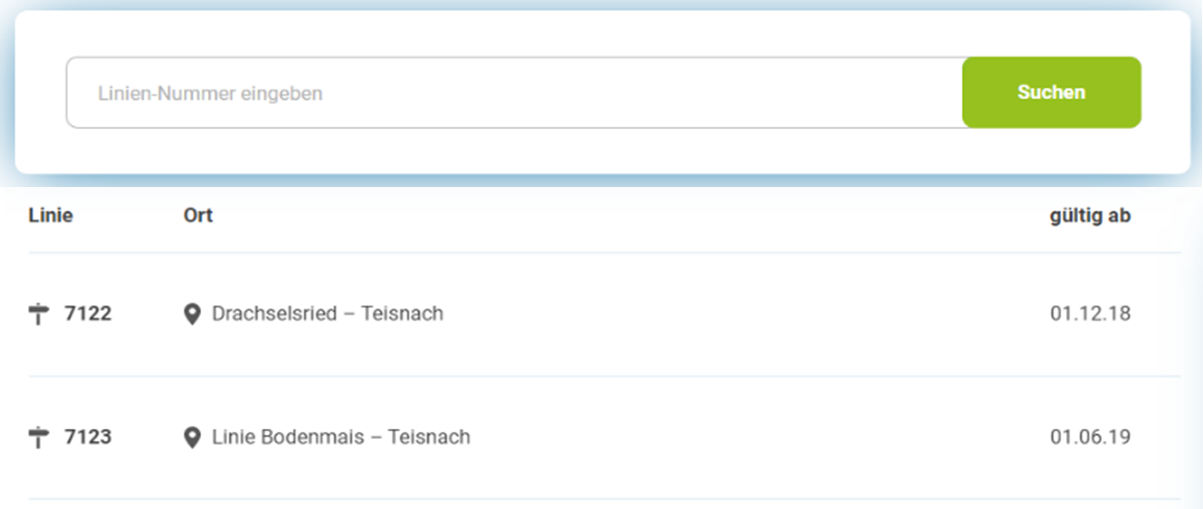1203x509 pixels.
Task: Click Teisnach in the 7123 row
Action: pos(429,437)
